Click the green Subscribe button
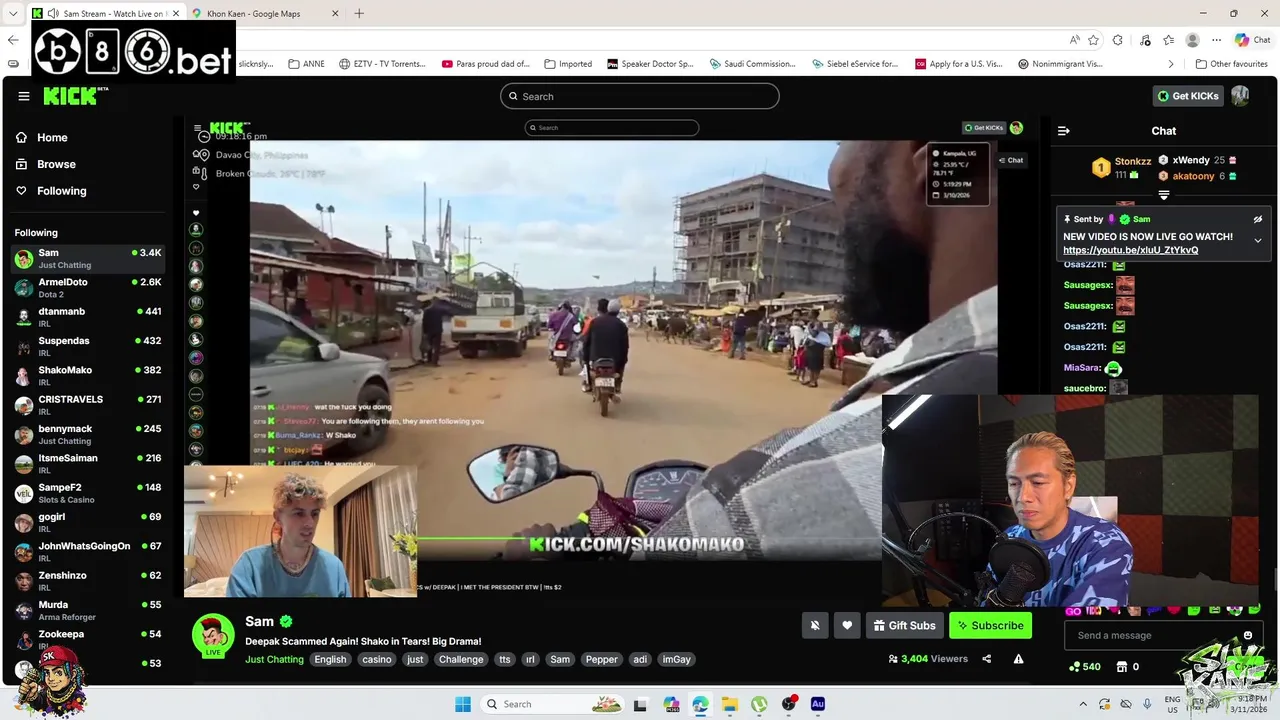The width and height of the screenshot is (1280, 720). click(x=990, y=625)
